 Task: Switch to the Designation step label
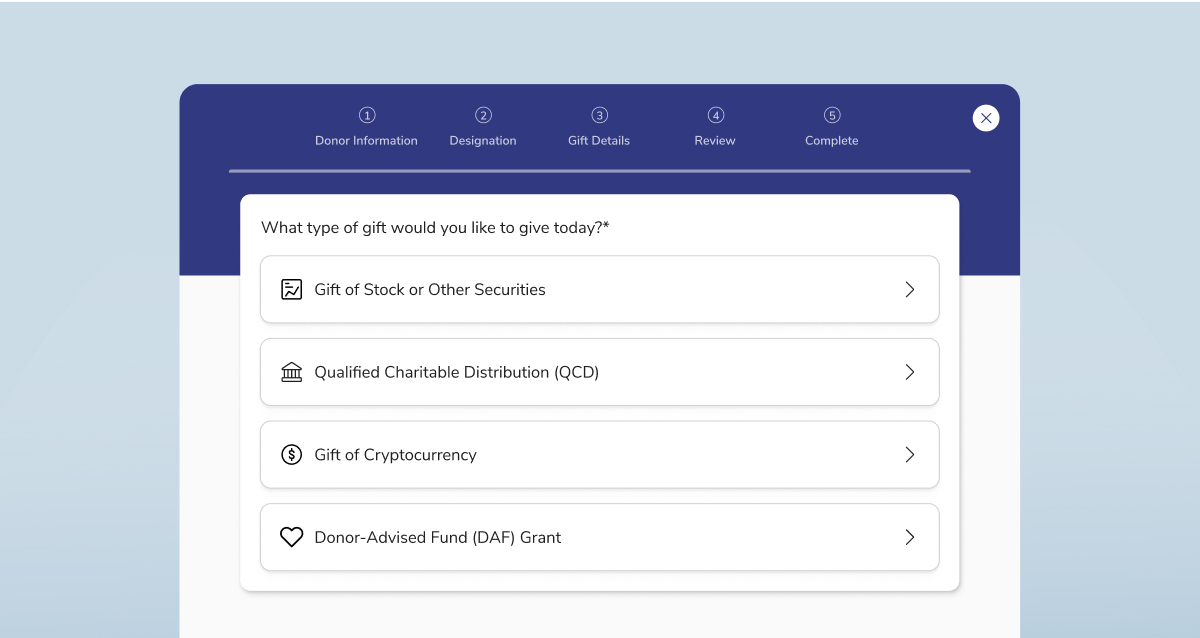(x=483, y=141)
